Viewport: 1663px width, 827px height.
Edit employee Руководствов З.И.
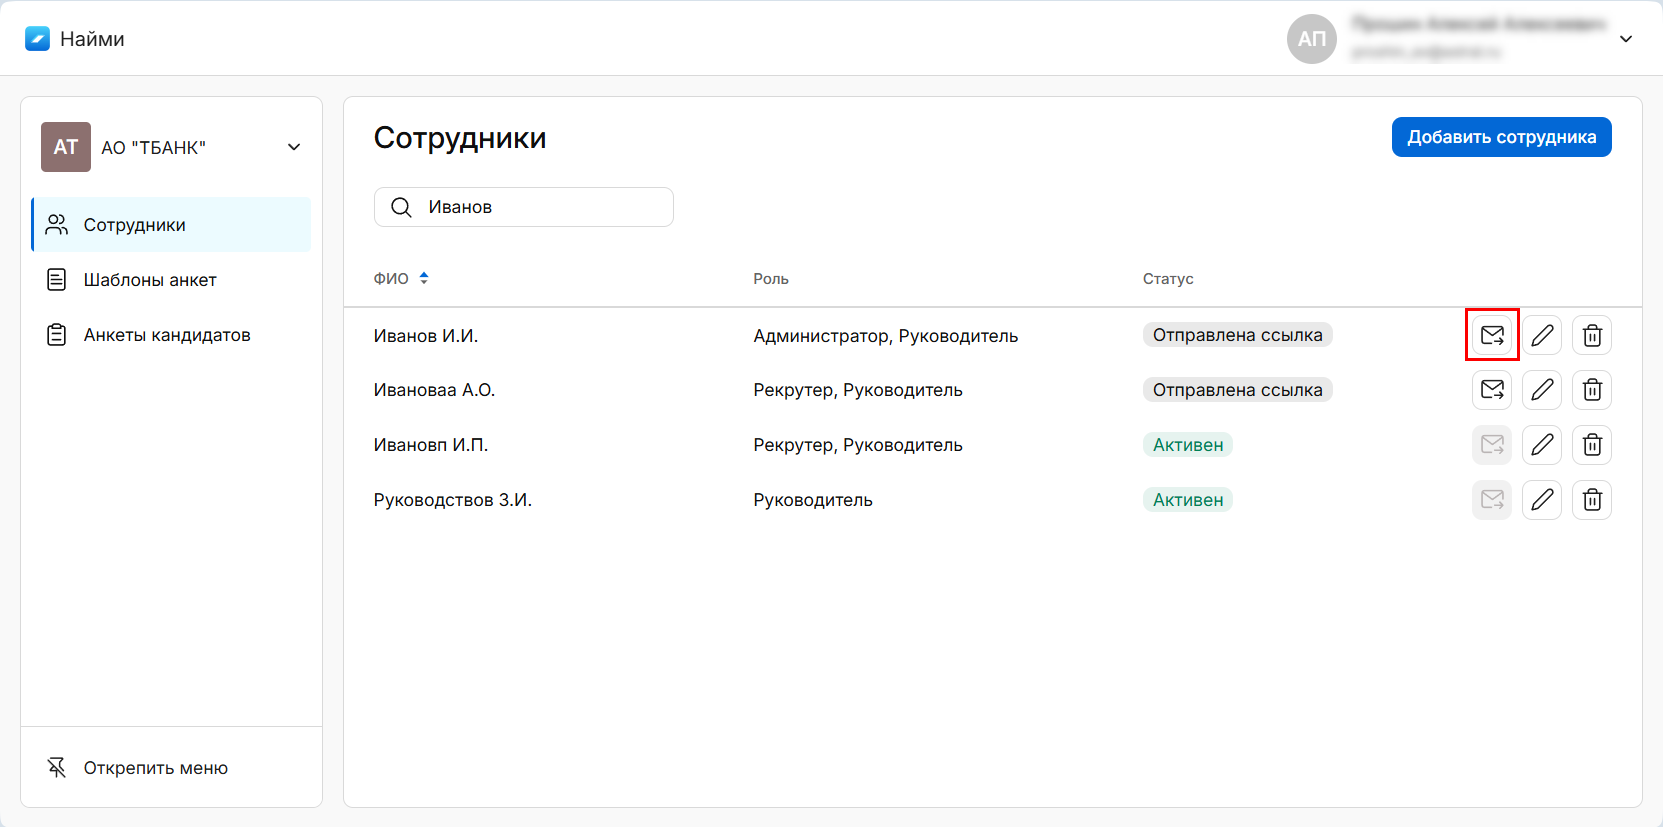pos(1542,500)
